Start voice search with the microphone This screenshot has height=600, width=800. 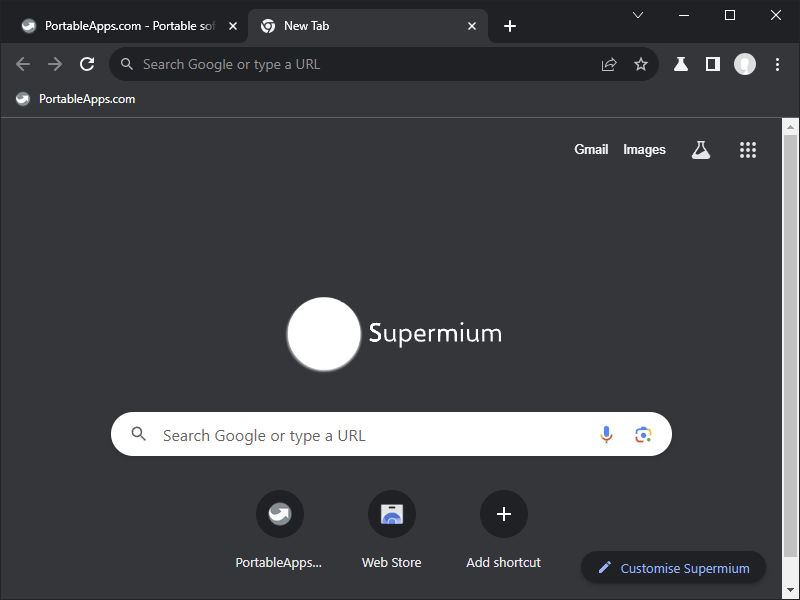coord(606,435)
